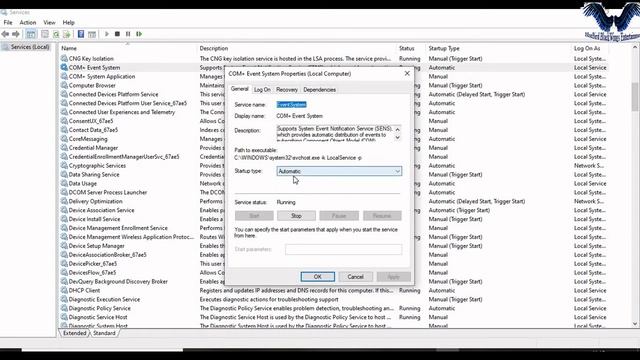
Task: Open the View menu
Action: 49,22
